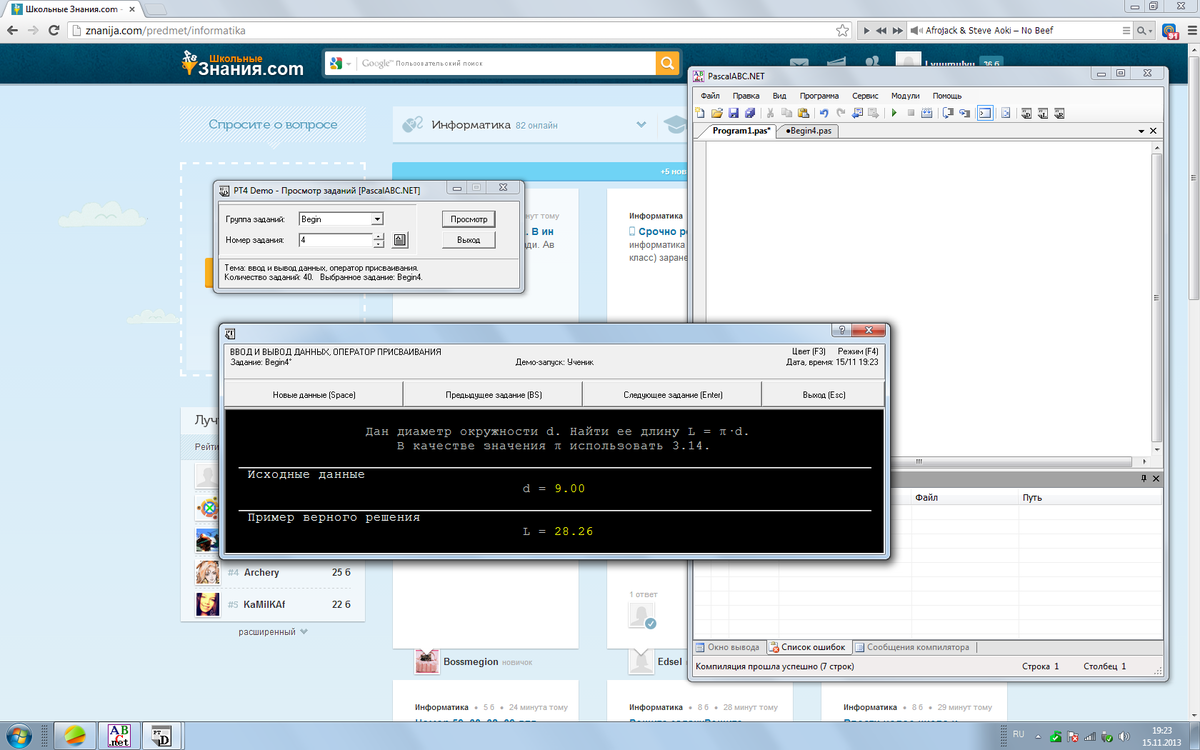Select Список ошибок bottom tab

point(809,647)
